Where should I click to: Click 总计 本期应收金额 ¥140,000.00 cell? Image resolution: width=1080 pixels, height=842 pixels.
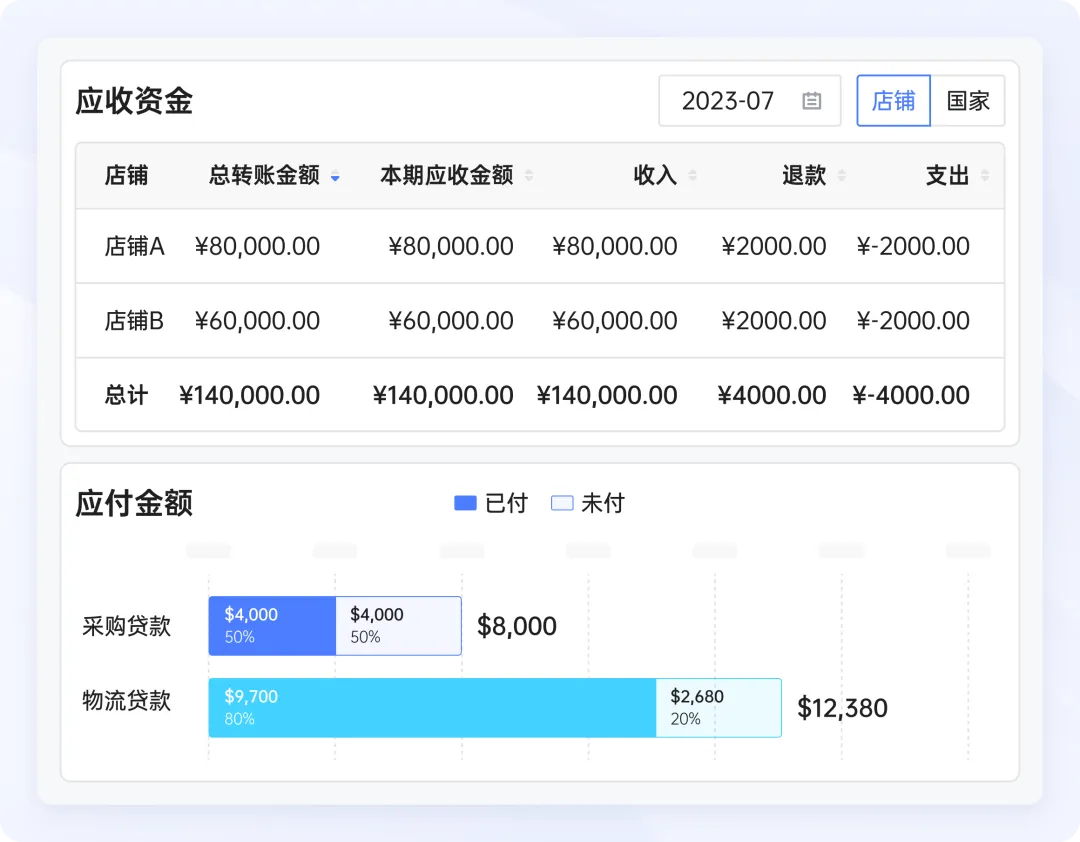(x=443, y=395)
